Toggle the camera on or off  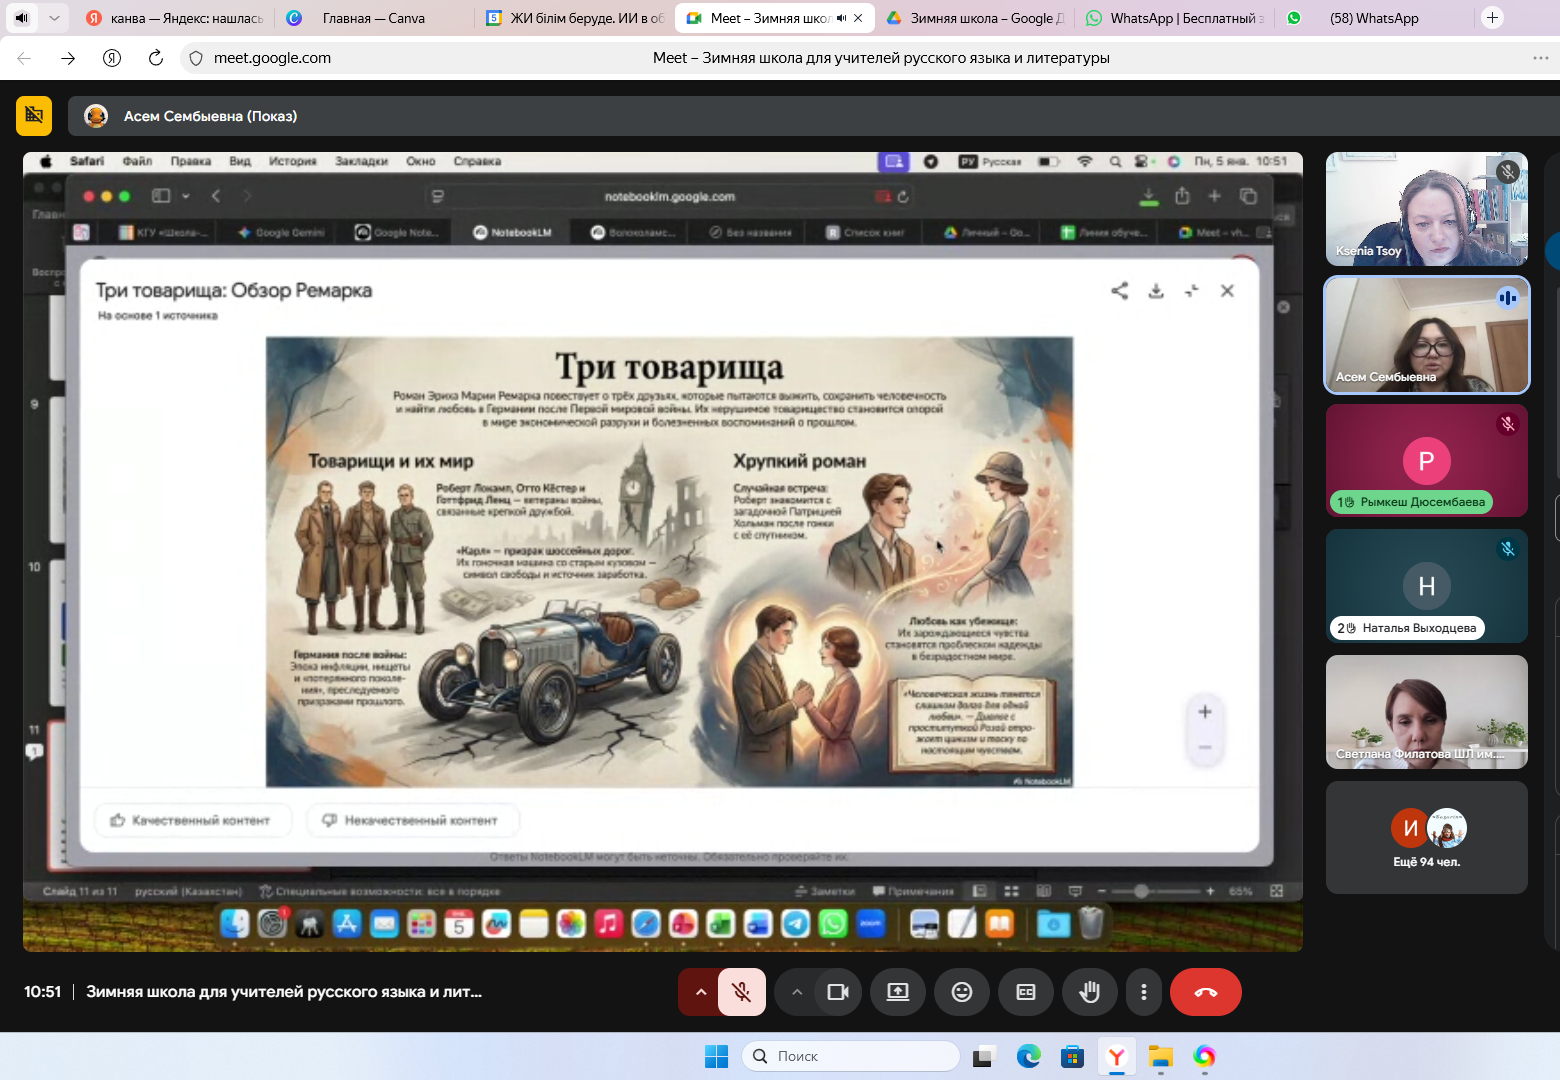[837, 992]
